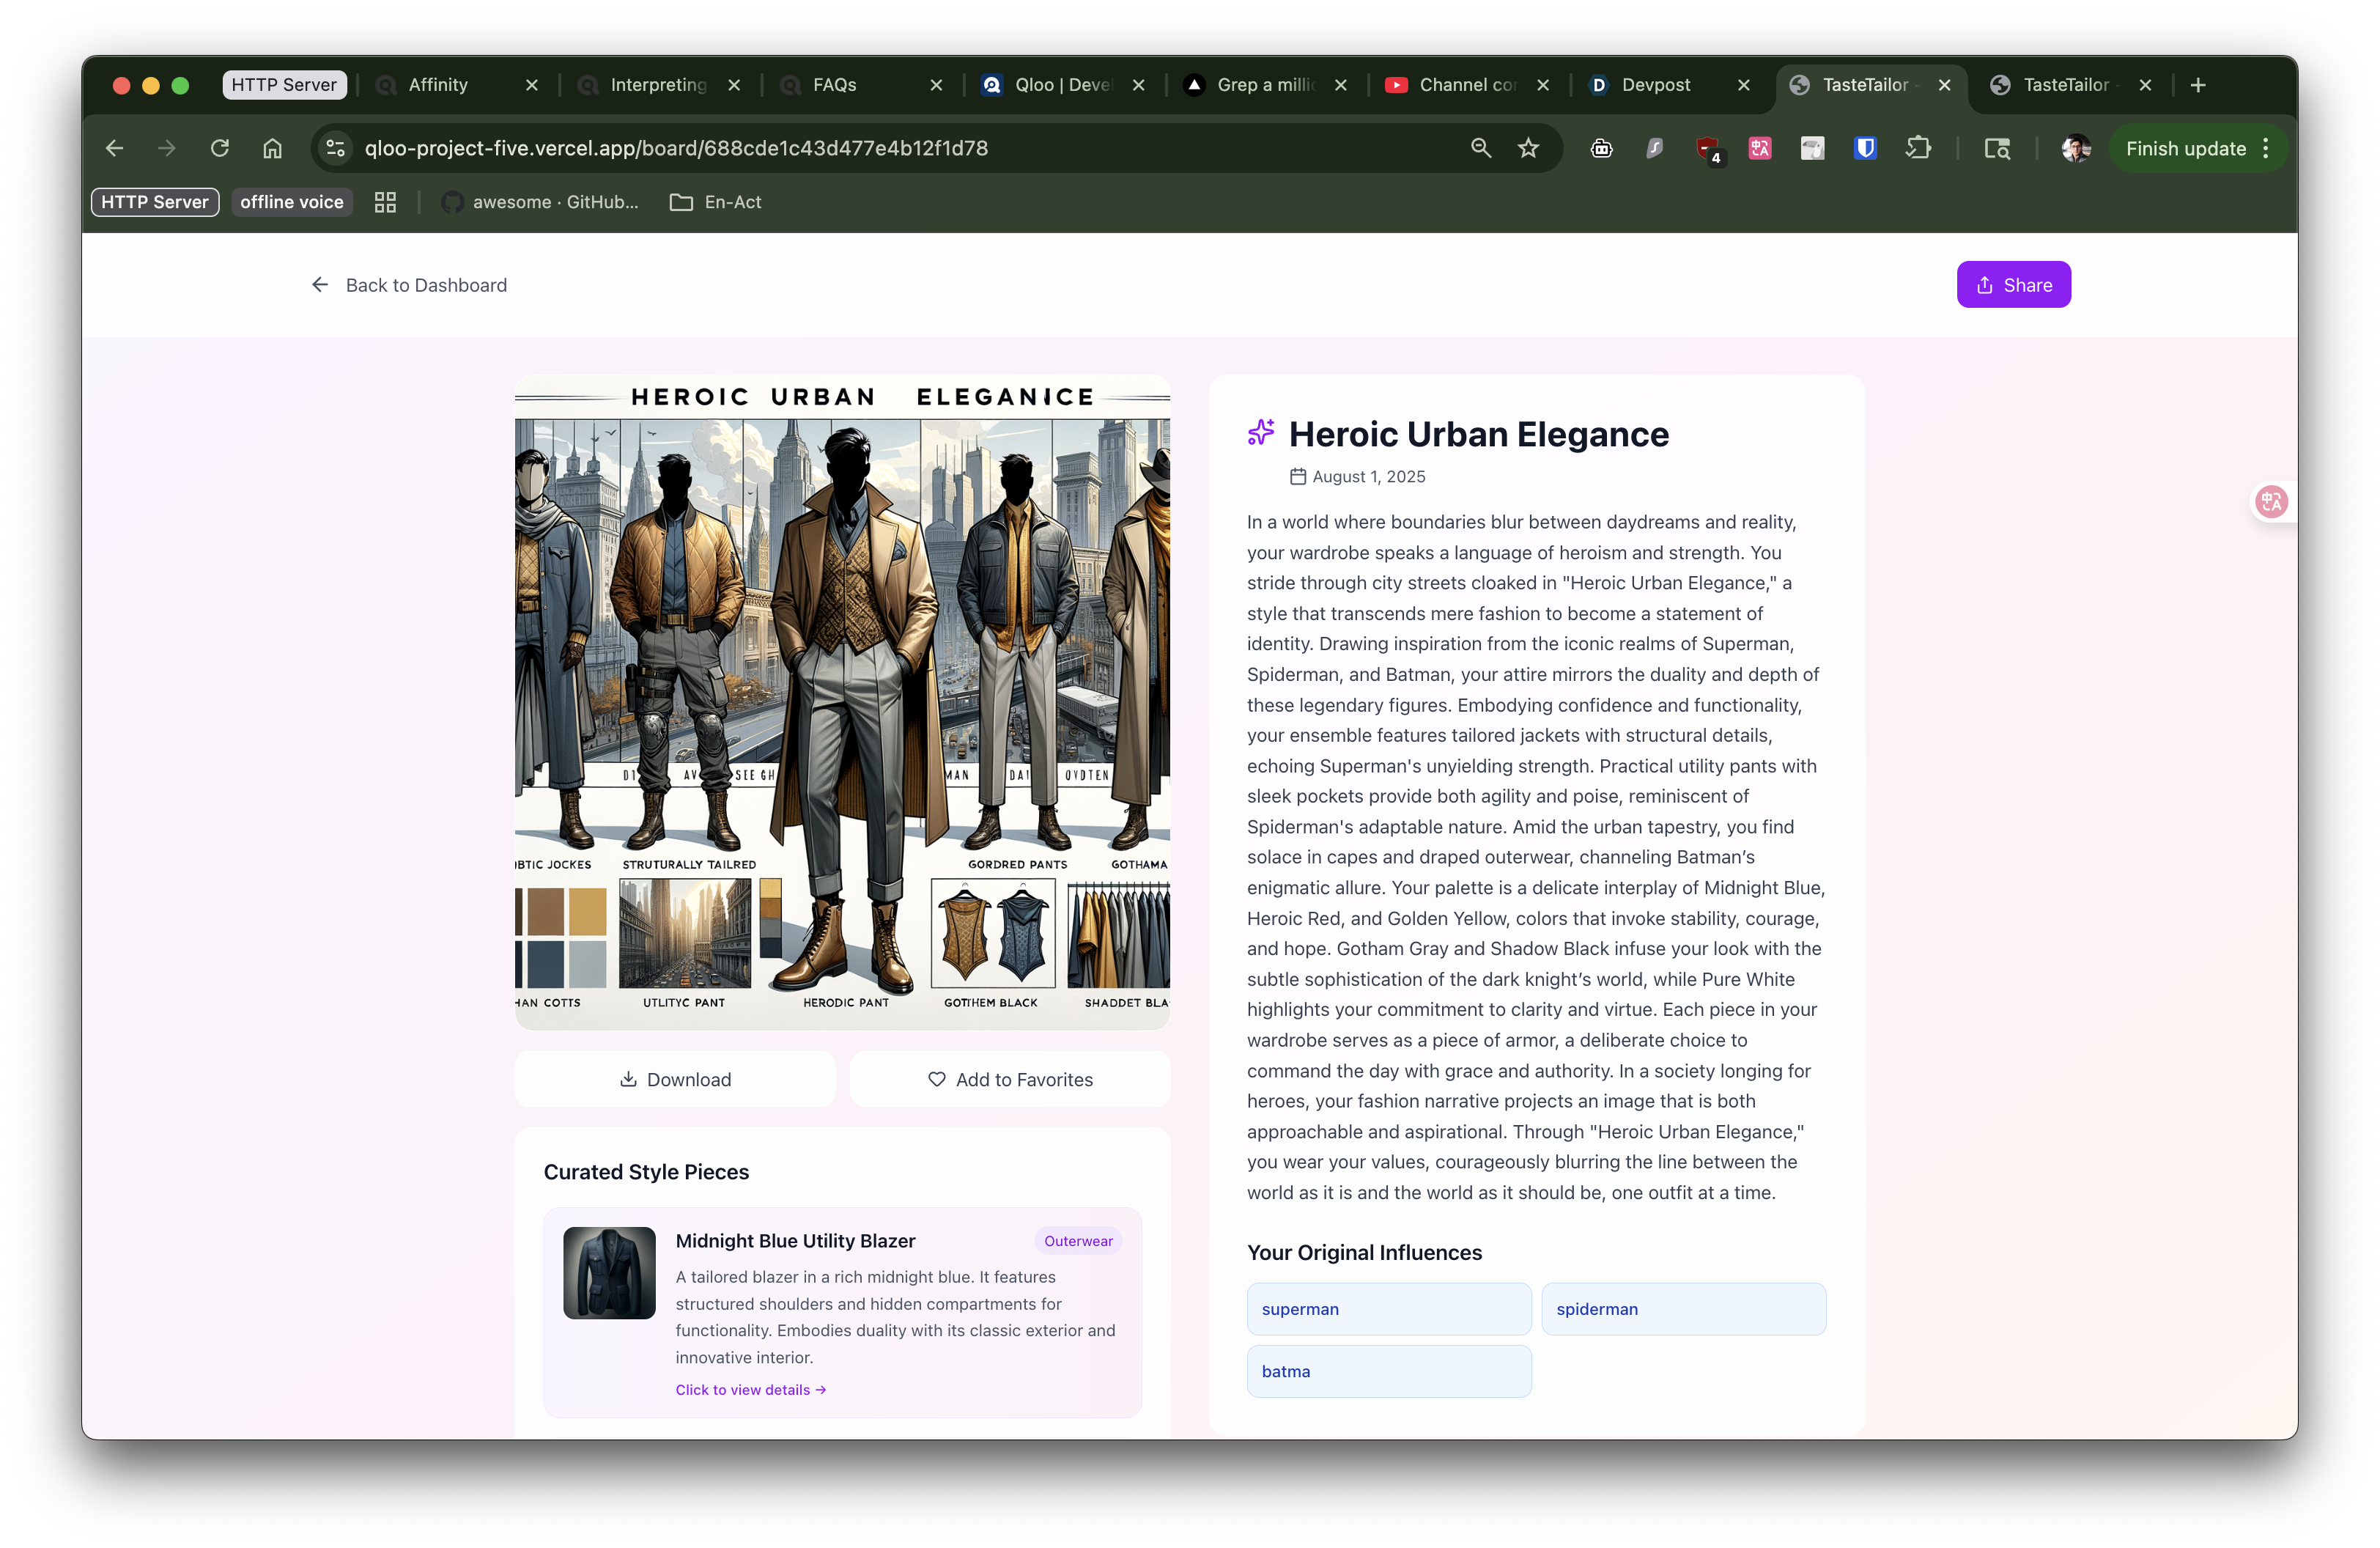Screen dimensions: 2380x1548
Task: Click view details for Midnight Blue Blazer
Action: (750, 1389)
